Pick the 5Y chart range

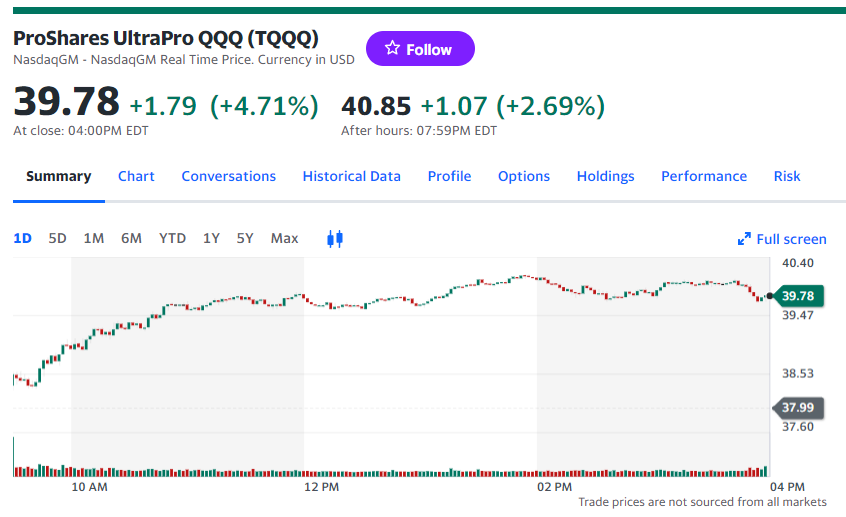(245, 239)
